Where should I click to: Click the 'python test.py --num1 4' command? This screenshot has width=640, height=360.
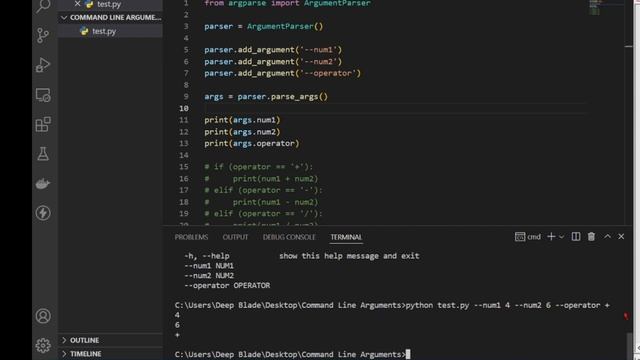point(458,305)
